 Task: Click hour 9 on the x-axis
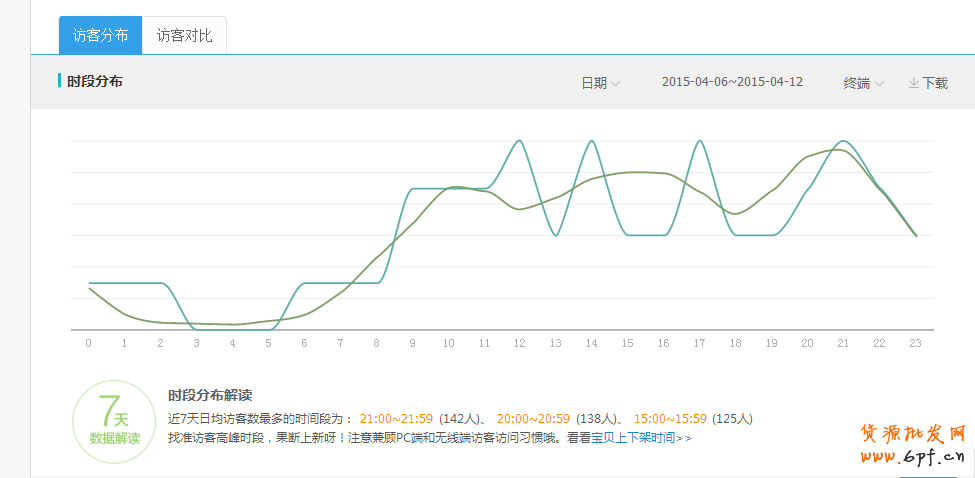click(412, 343)
